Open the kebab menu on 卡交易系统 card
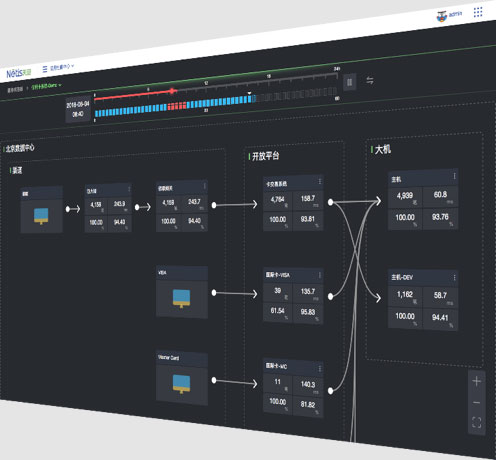 (x=319, y=181)
